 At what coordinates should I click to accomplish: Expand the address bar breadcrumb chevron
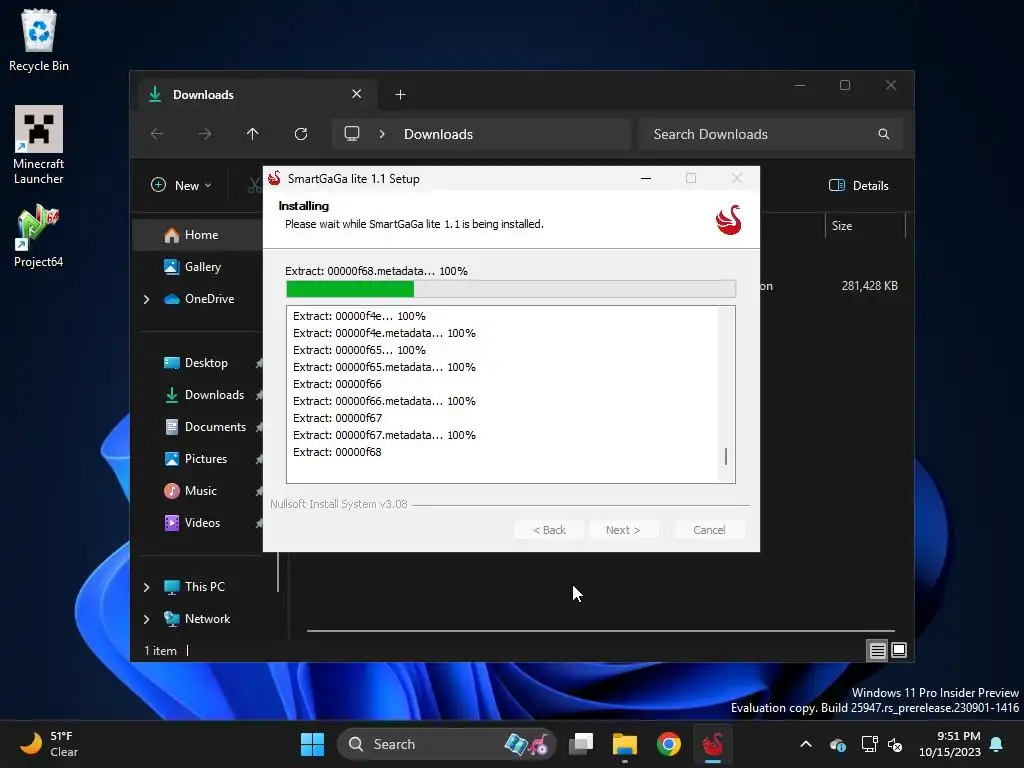(x=382, y=134)
